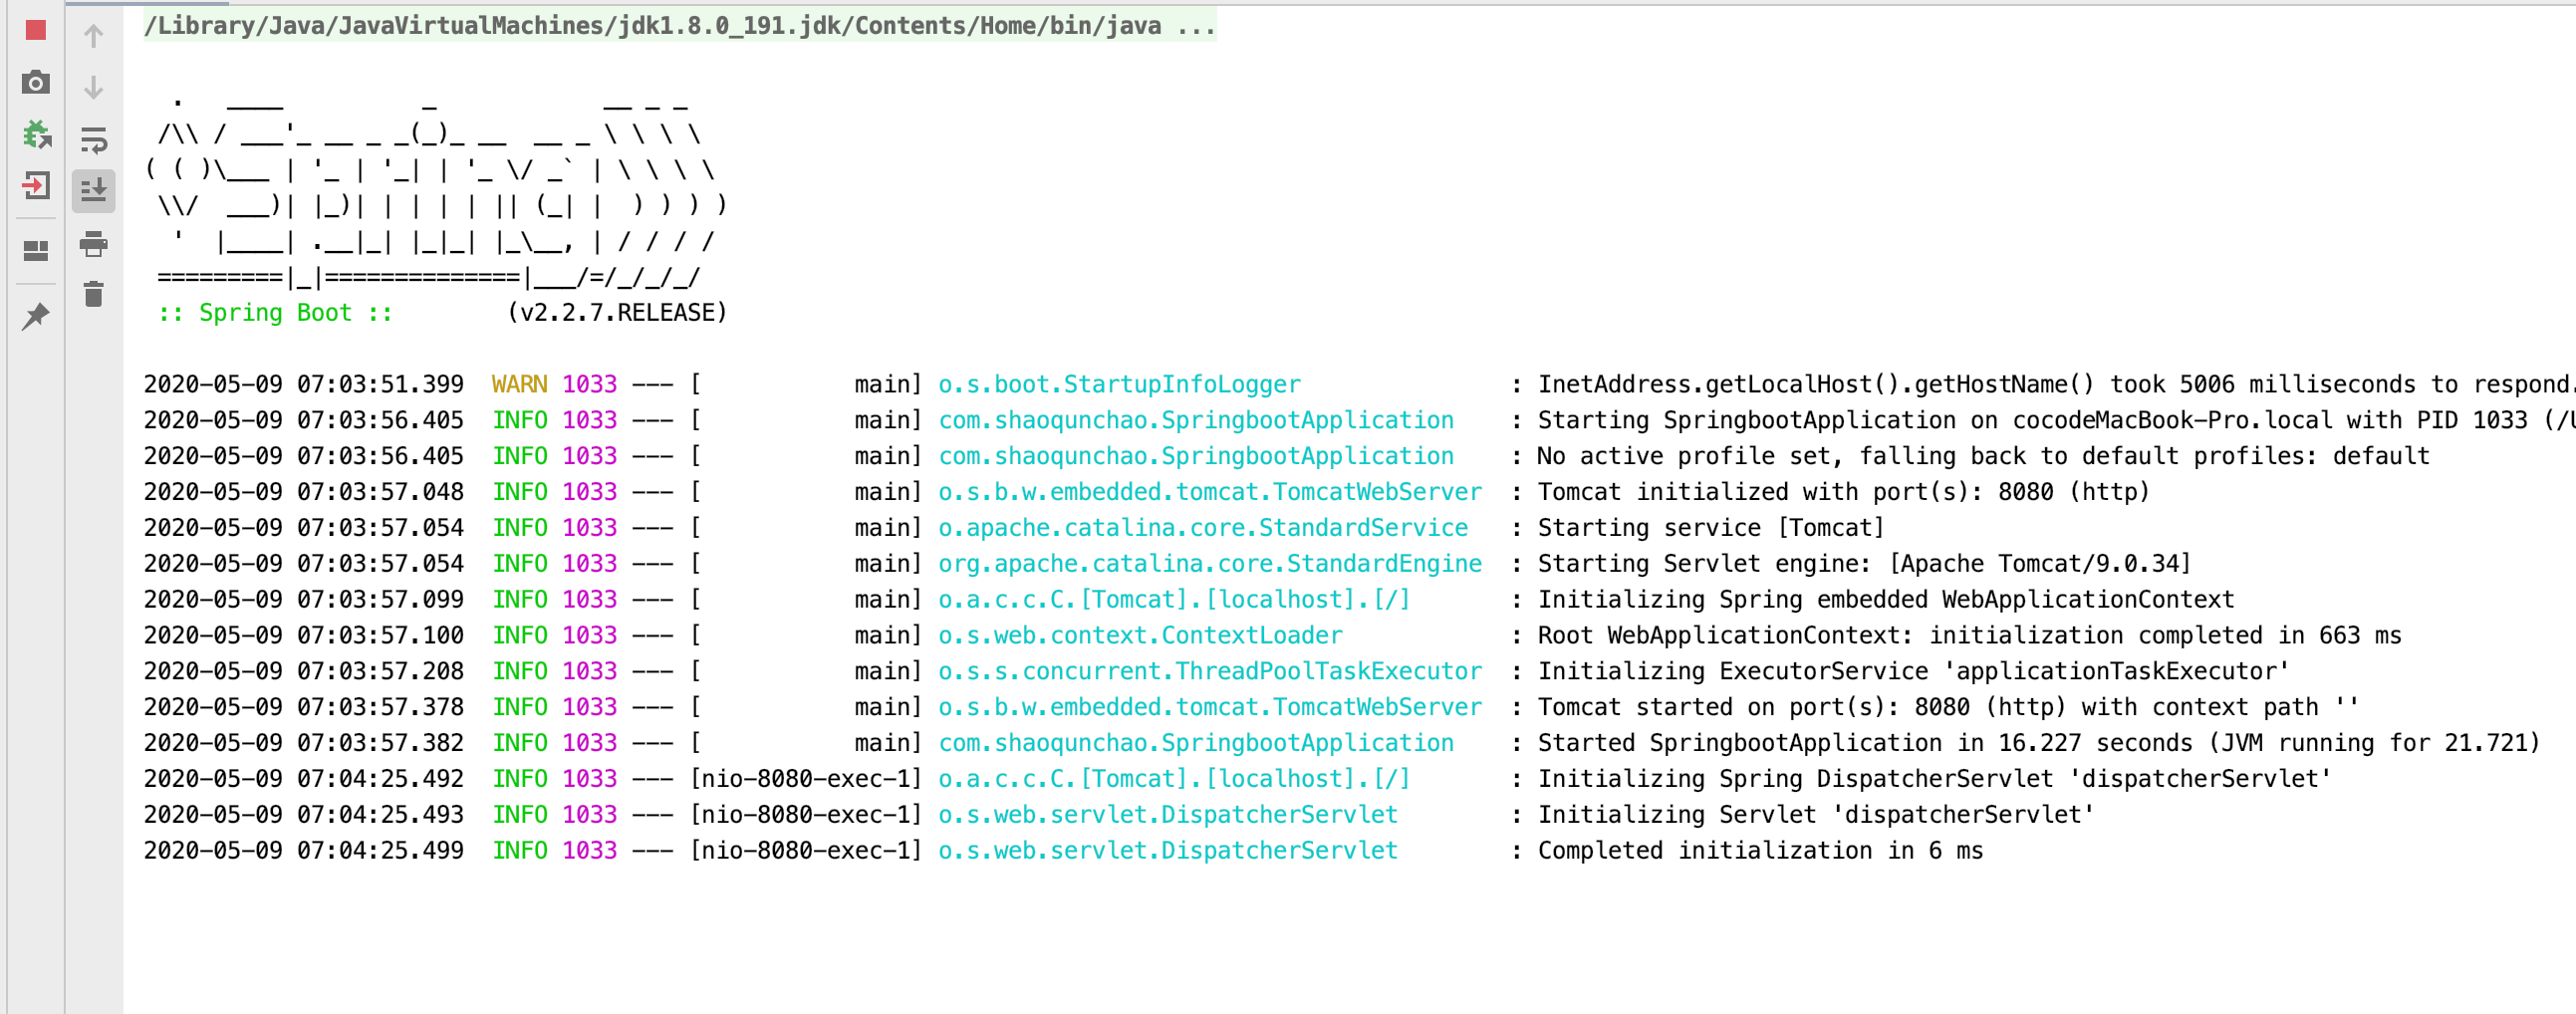Toggle soft-wrap console output
Screen dimensions: 2576x1014
(x=94, y=140)
